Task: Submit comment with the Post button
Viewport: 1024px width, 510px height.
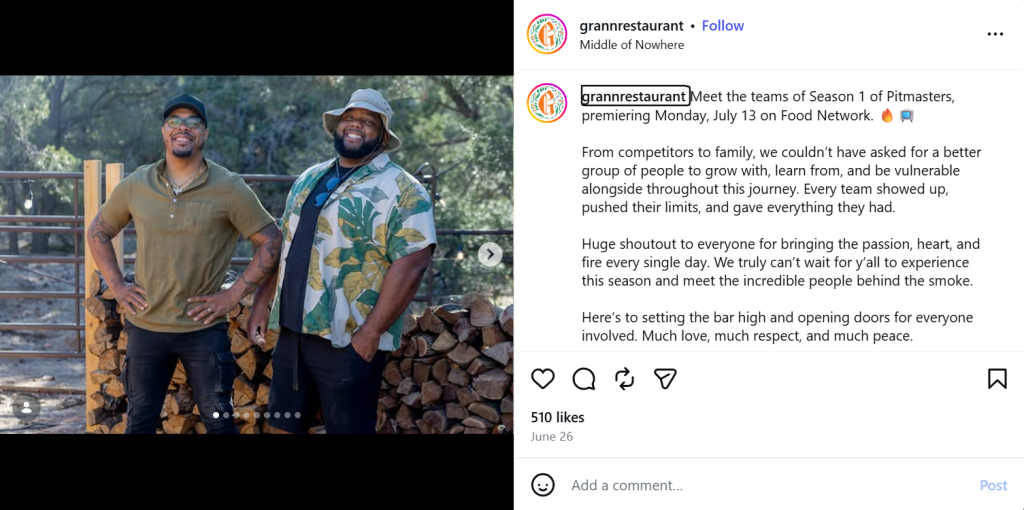Action: pos(993,485)
